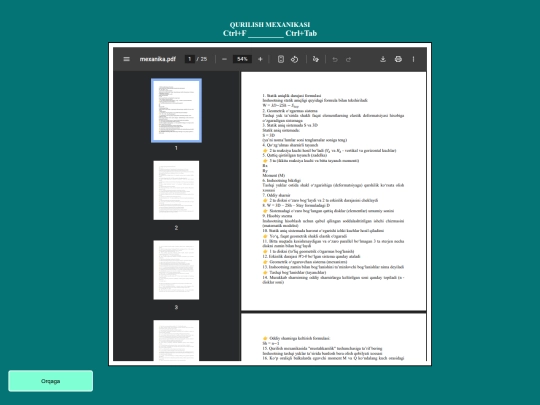Toggle the PDF sidebar menu icon
Image resolution: width=540 pixels, height=405 pixels.
pyautogui.click(x=126, y=59)
